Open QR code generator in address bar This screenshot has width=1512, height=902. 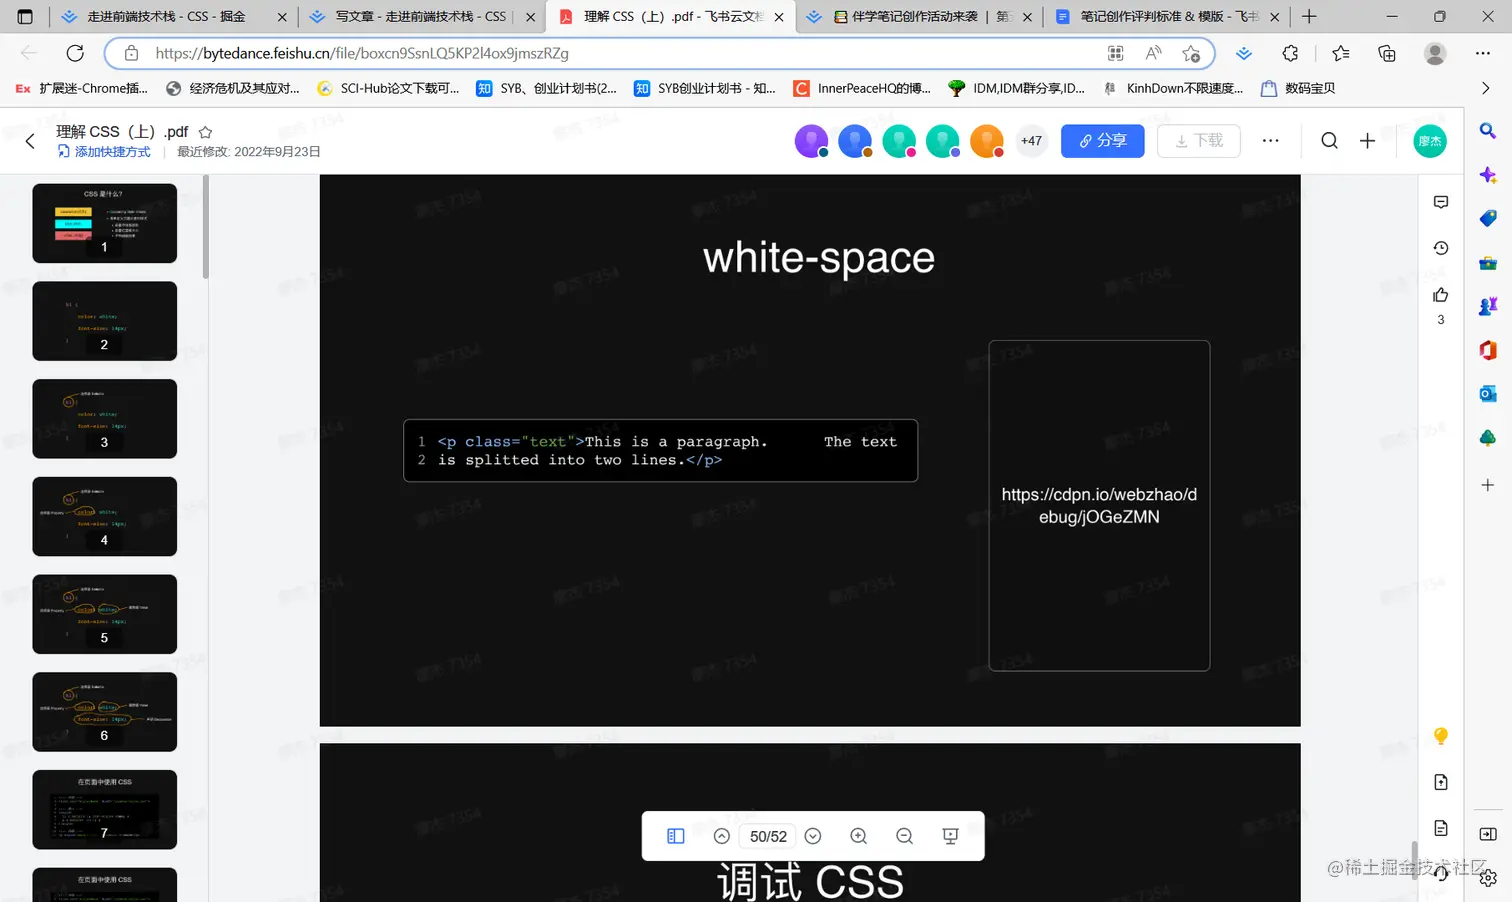pos(1115,53)
